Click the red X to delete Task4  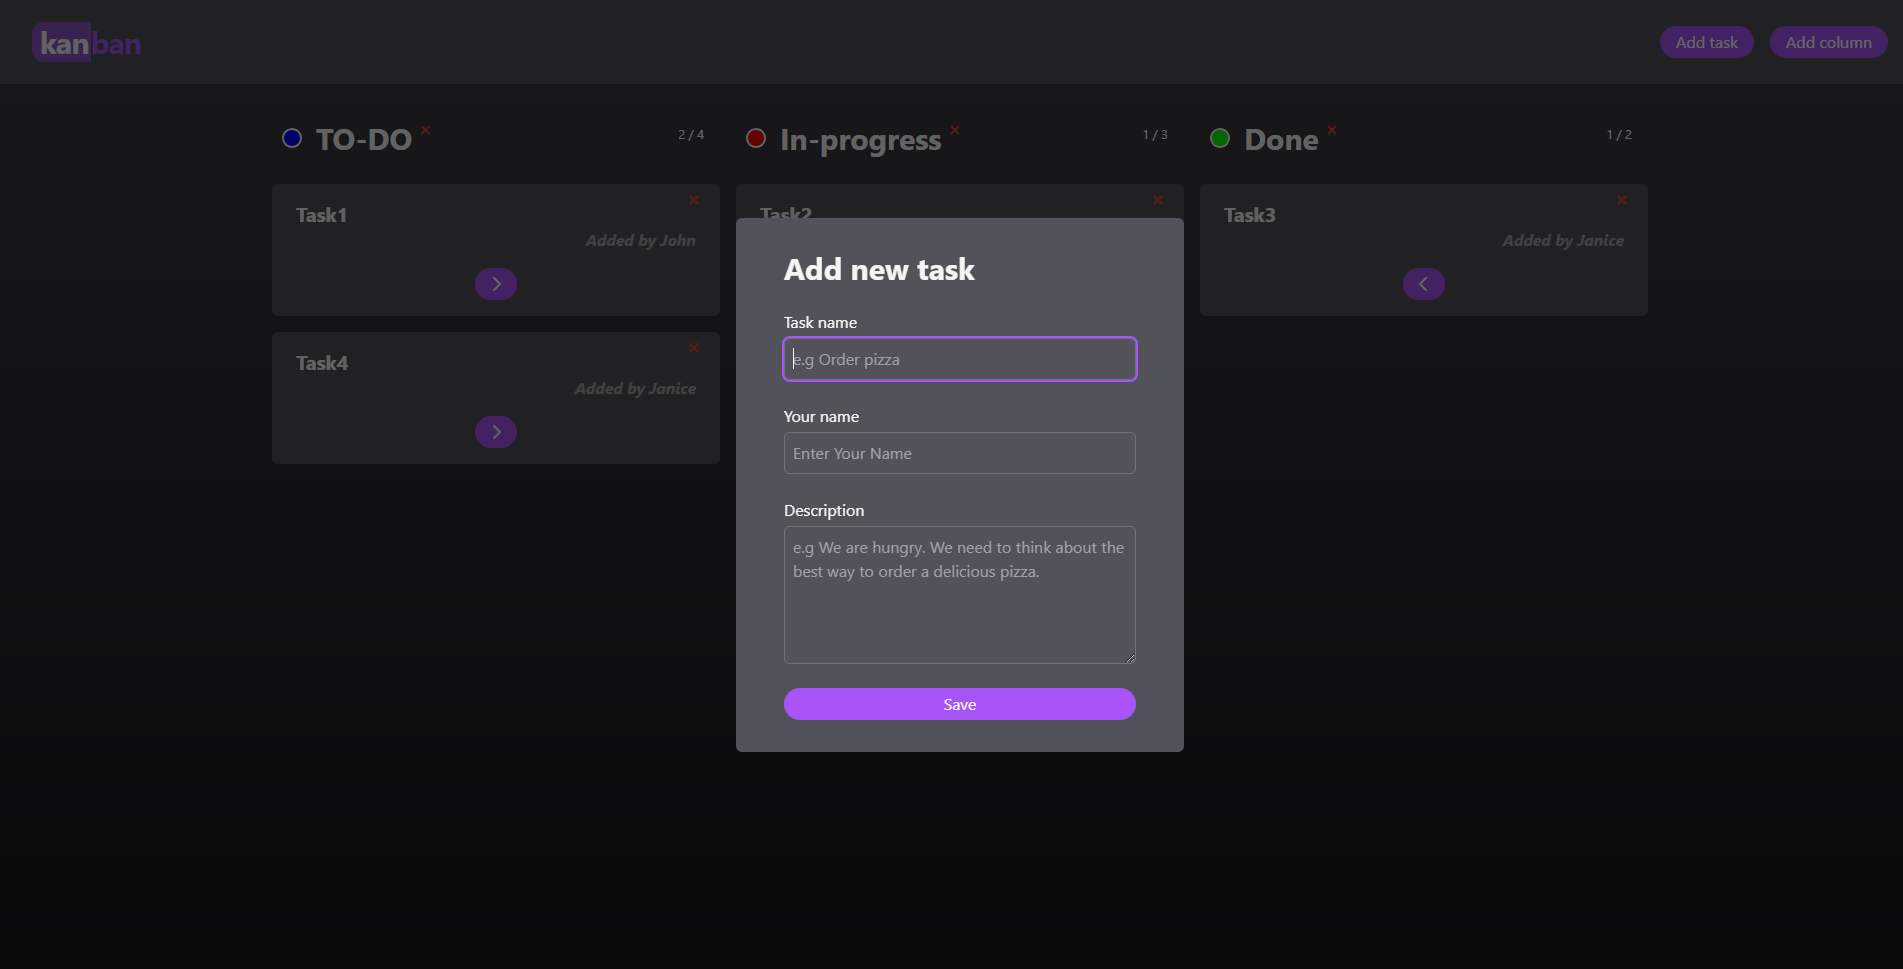tap(694, 348)
